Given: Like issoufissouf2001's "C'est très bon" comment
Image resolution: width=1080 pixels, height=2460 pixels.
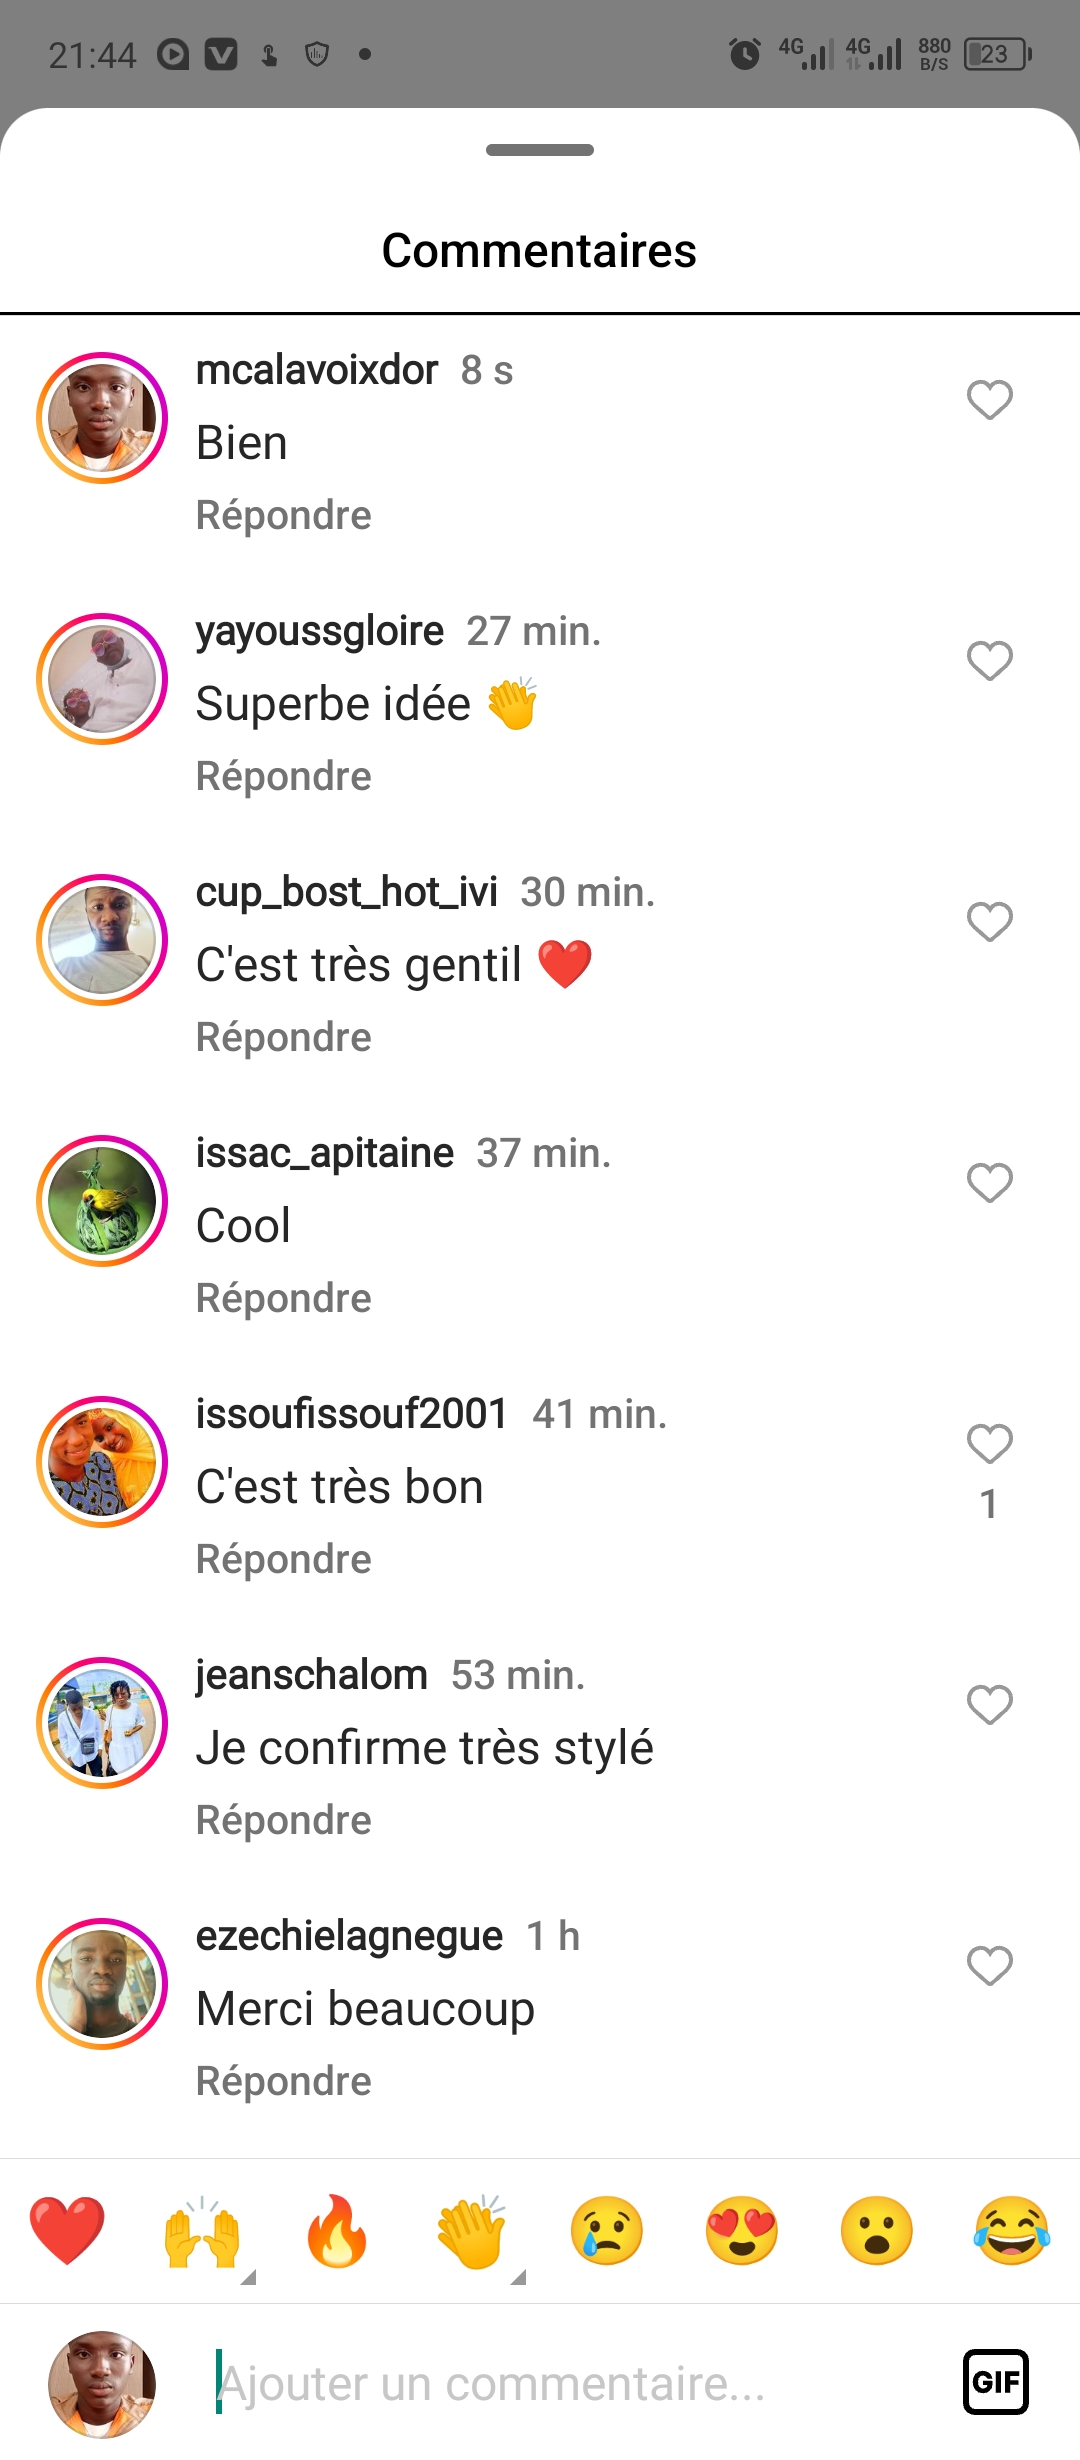Looking at the screenshot, I should coord(990,1444).
